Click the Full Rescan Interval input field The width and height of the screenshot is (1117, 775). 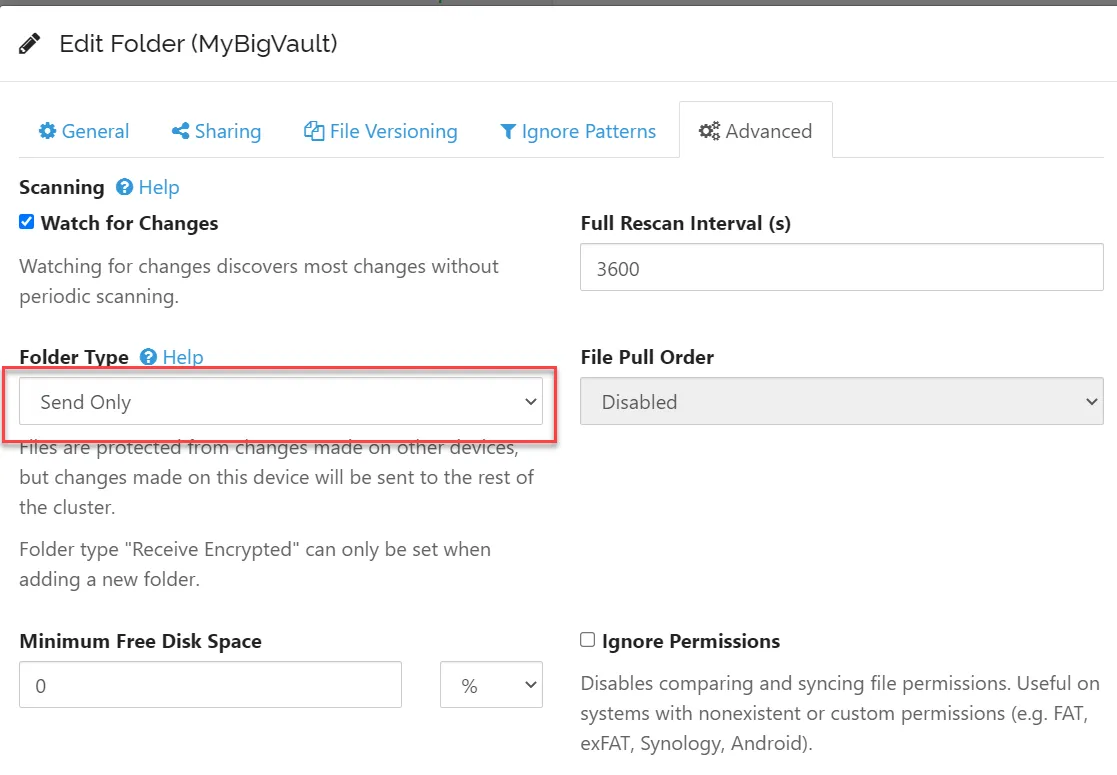coord(842,268)
